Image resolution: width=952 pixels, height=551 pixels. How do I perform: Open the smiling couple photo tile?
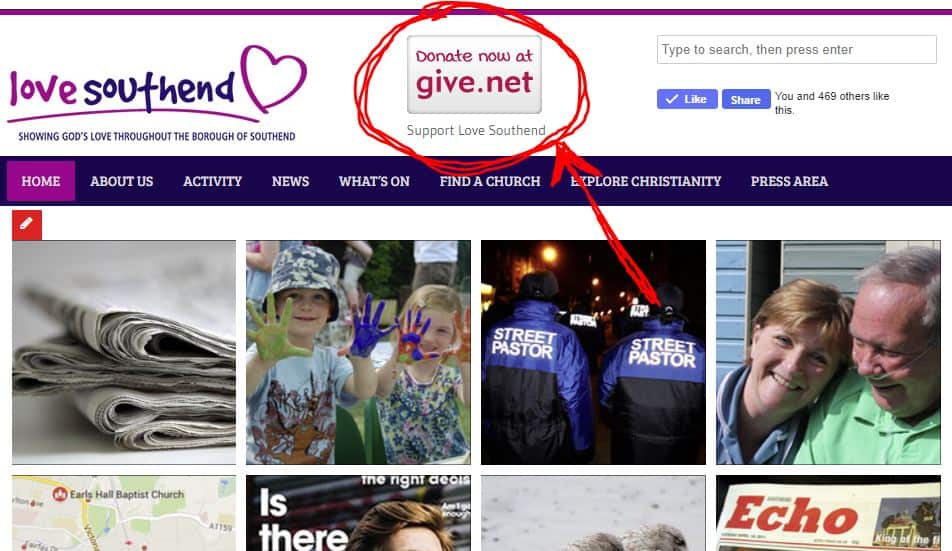pyautogui.click(x=828, y=352)
